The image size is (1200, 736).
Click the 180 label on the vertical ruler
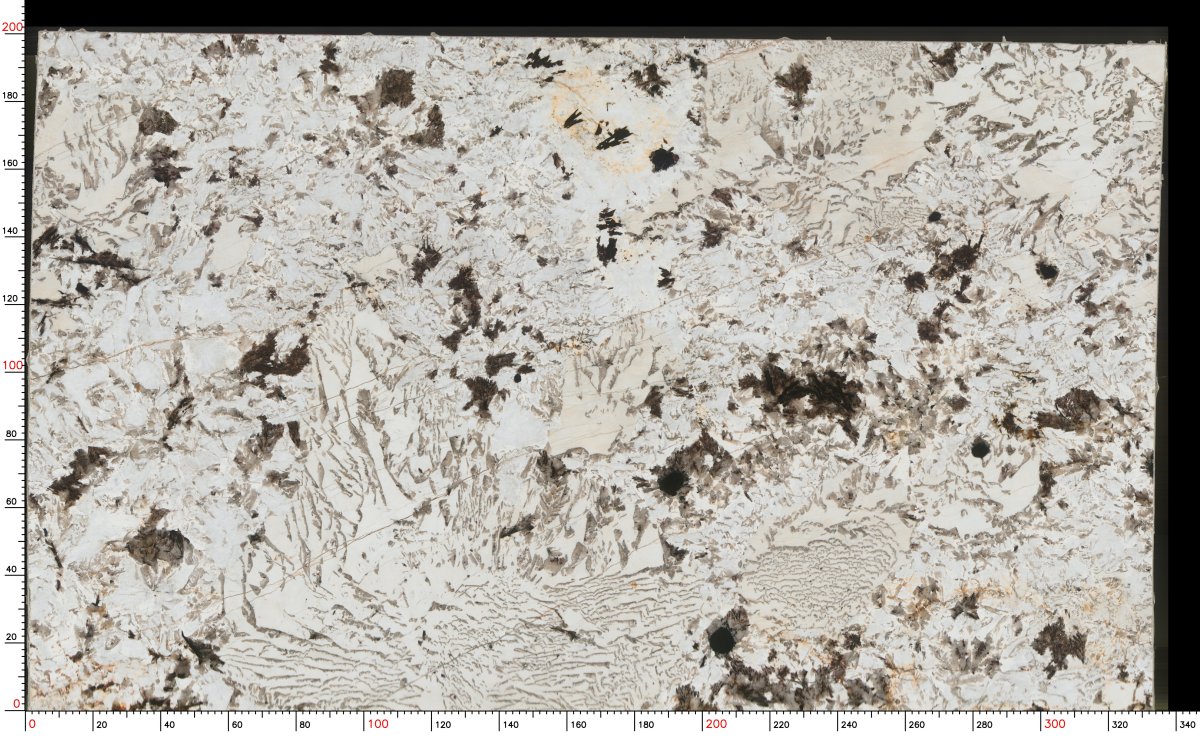(x=11, y=96)
